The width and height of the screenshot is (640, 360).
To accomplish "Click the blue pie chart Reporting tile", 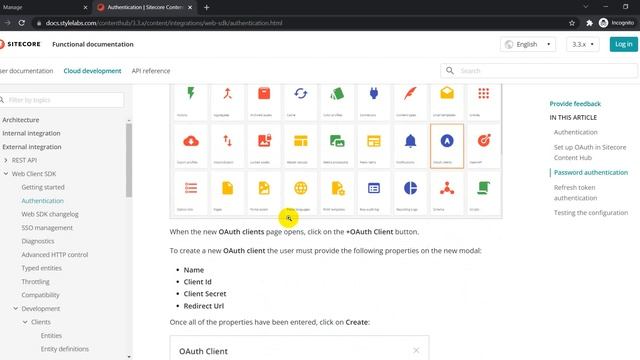I will click(410, 193).
